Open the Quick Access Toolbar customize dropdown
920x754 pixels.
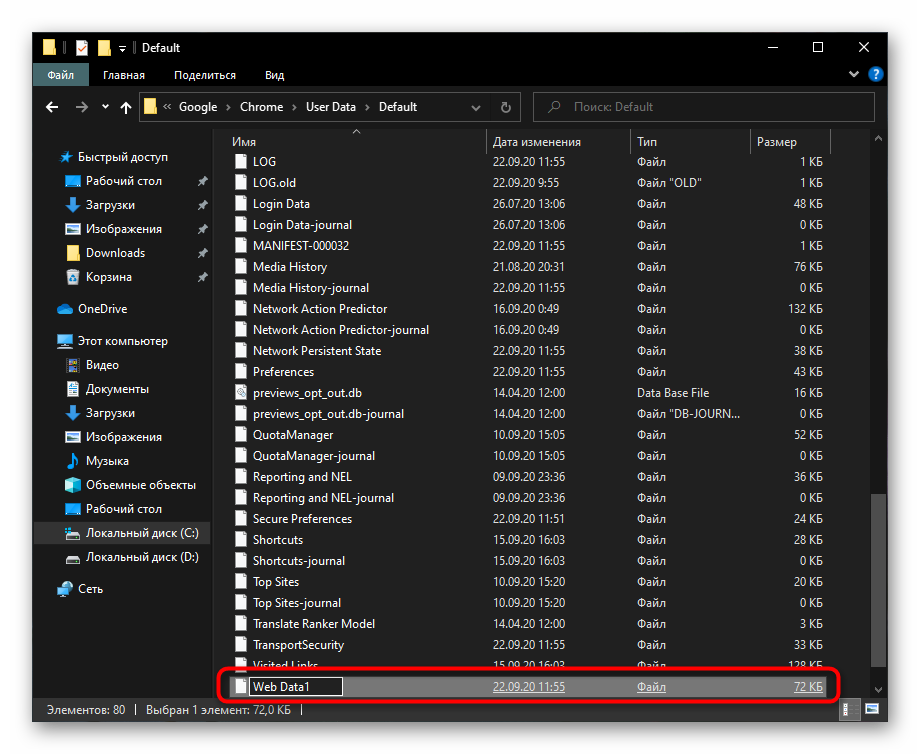pos(123,48)
